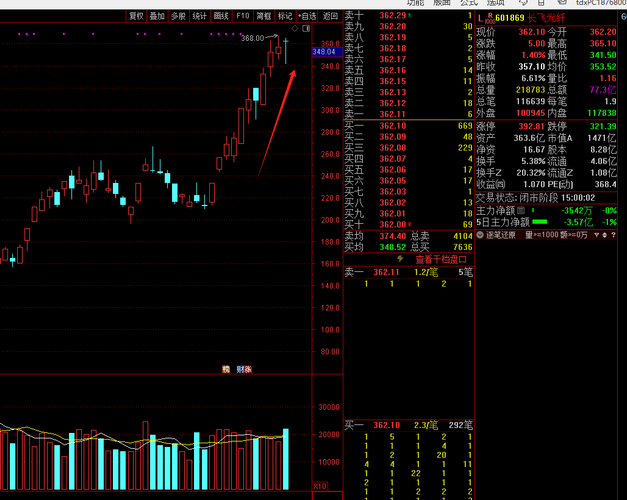627x500 pixels.
Task: Select the 买一 362.10 order book row
Action: point(409,126)
